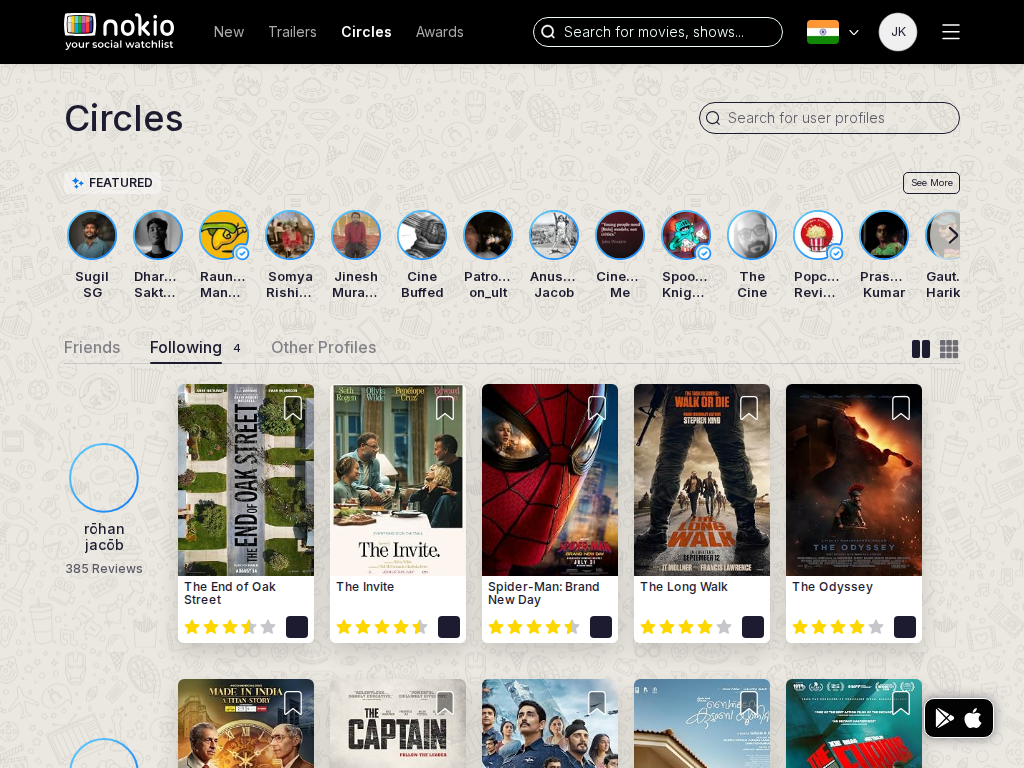Open Popc Revi popcorn profile avatar
Screen dimensions: 1024x768
[x=818, y=235]
